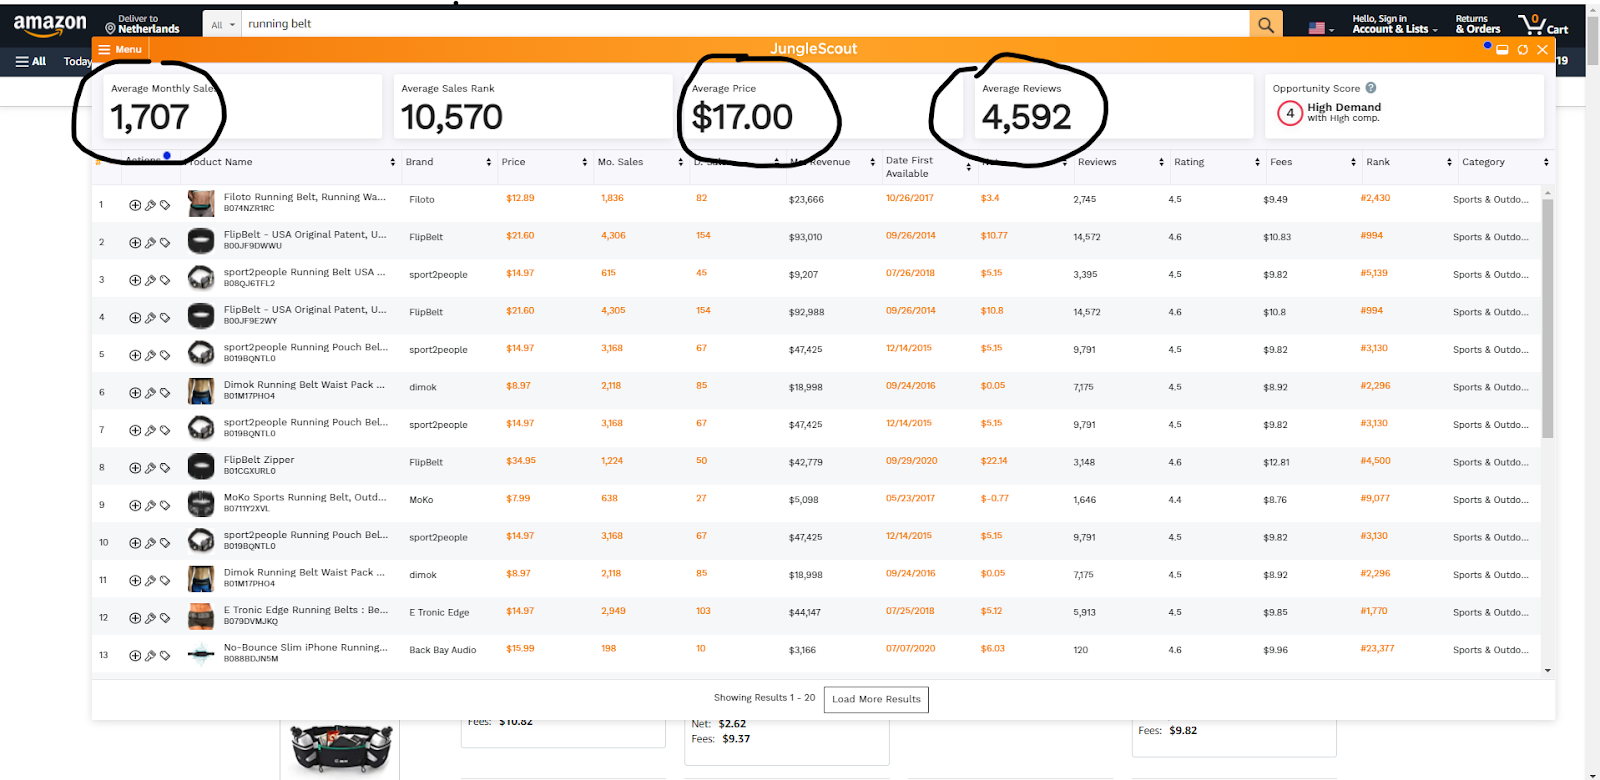
Task: Click the brand cell 'Back Bay Audio'
Action: [442, 650]
